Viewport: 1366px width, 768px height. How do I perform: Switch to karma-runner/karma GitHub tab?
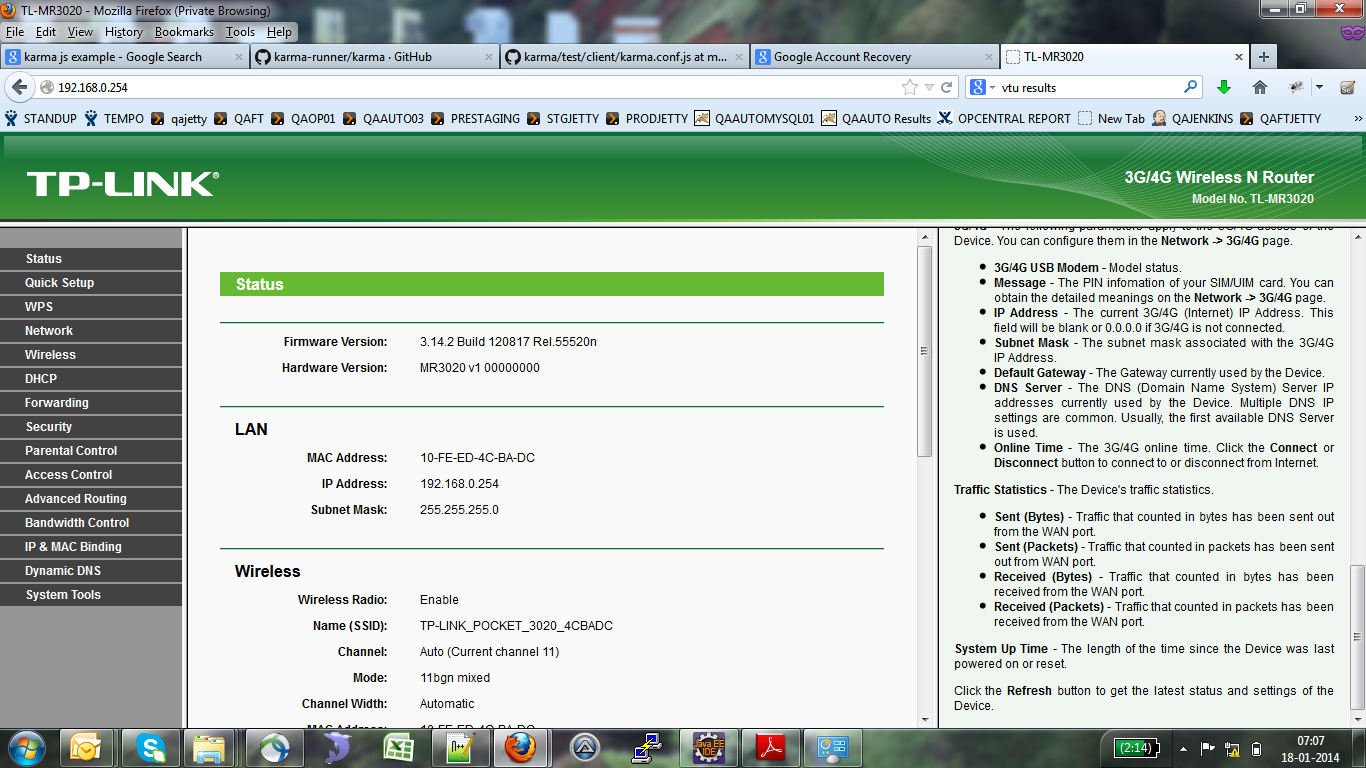click(374, 57)
